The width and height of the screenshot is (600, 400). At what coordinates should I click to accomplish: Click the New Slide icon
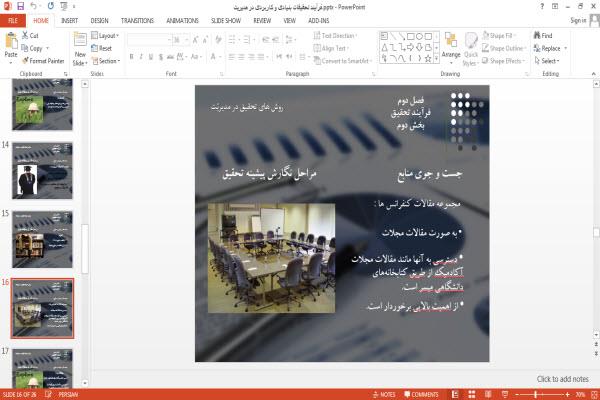[x=80, y=41]
